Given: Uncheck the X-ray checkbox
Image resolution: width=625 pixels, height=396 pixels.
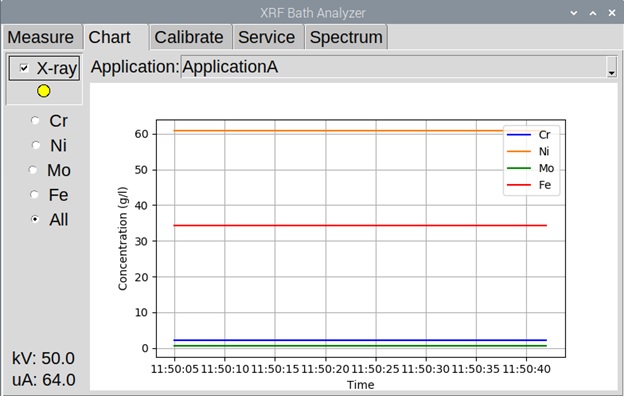Looking at the screenshot, I should click(x=24, y=68).
